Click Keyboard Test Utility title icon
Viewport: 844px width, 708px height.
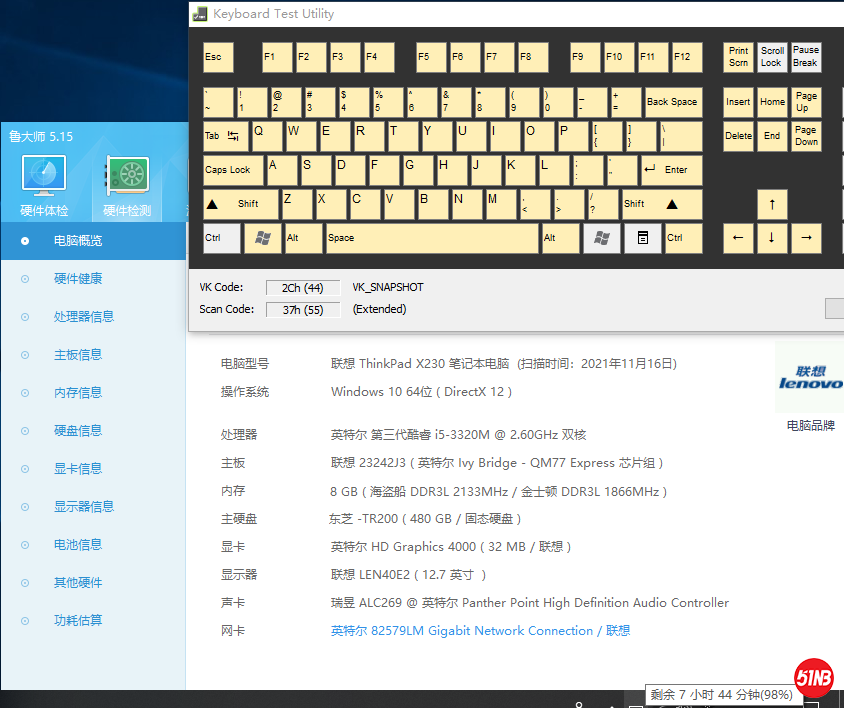[200, 14]
